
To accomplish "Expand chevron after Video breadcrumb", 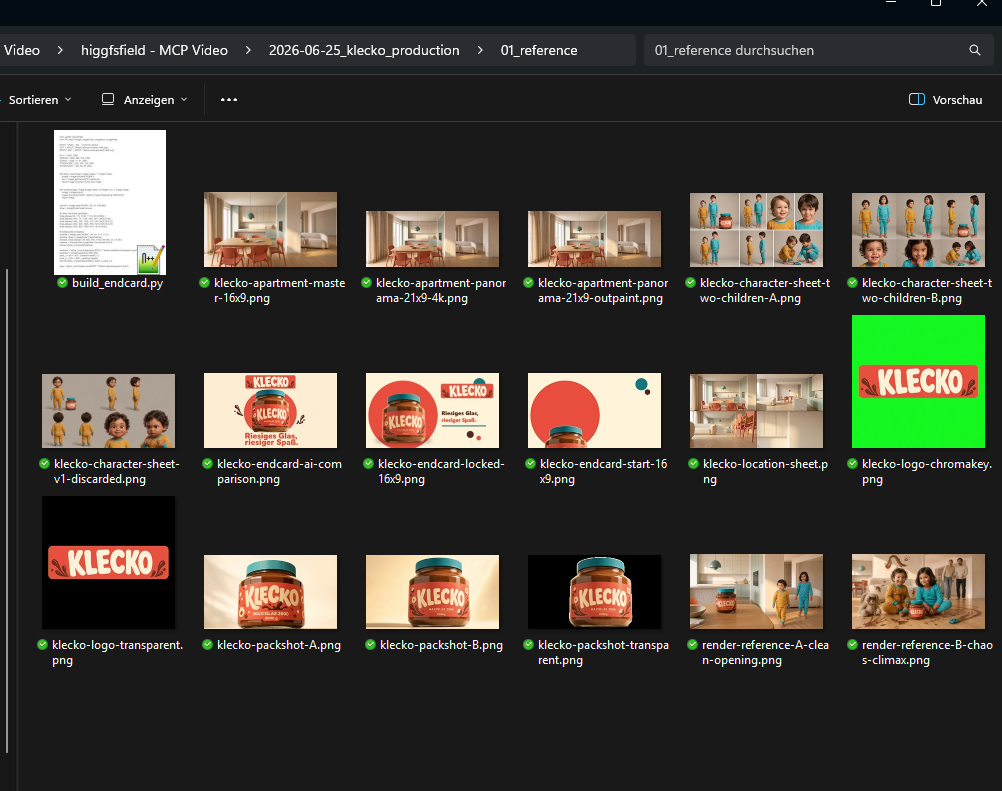I will (60, 50).
